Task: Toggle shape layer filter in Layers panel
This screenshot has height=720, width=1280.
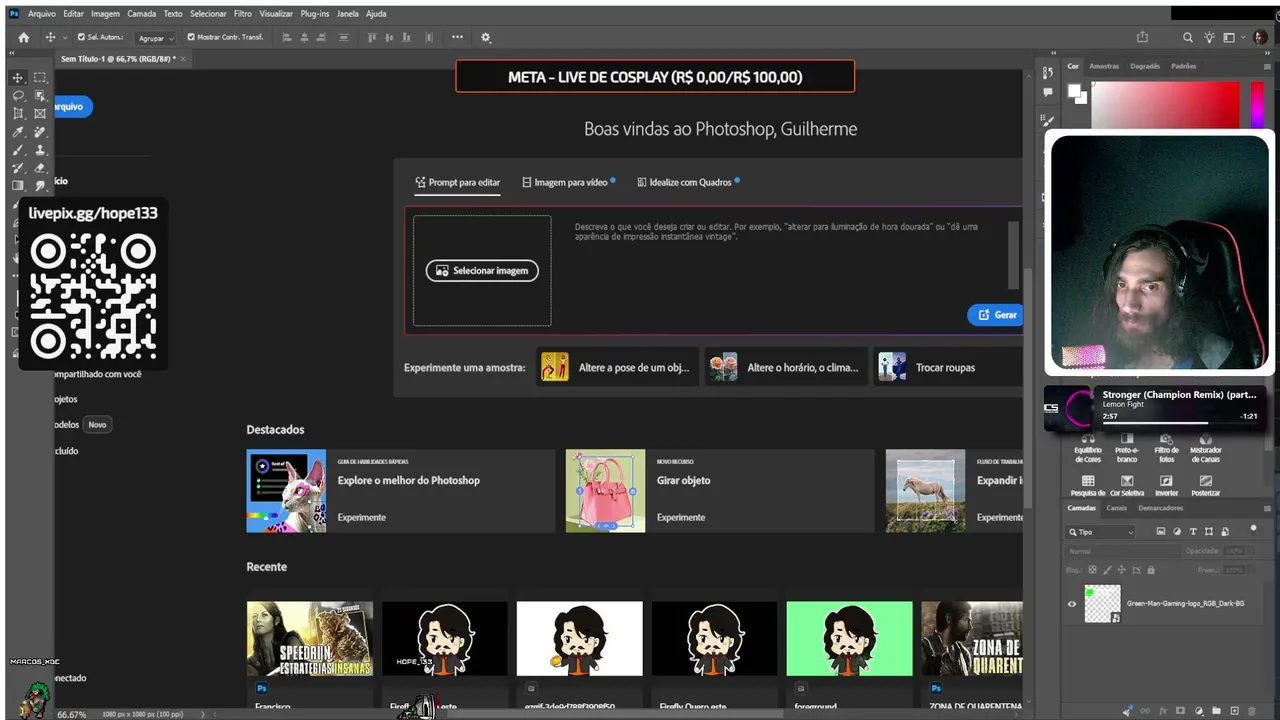Action: [1209, 532]
